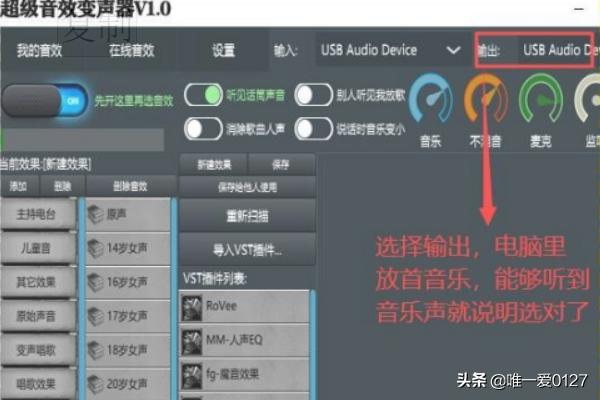600x400 pixels.
Task: Click the 保存给他人使用 button
Action: pyautogui.click(x=247, y=187)
